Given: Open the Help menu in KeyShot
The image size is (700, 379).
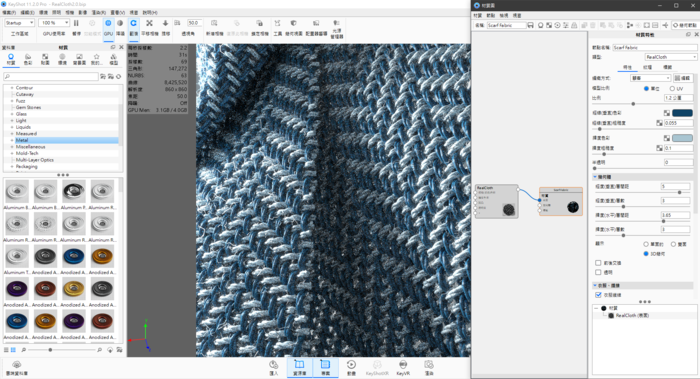Looking at the screenshot, I should coord(150,12).
